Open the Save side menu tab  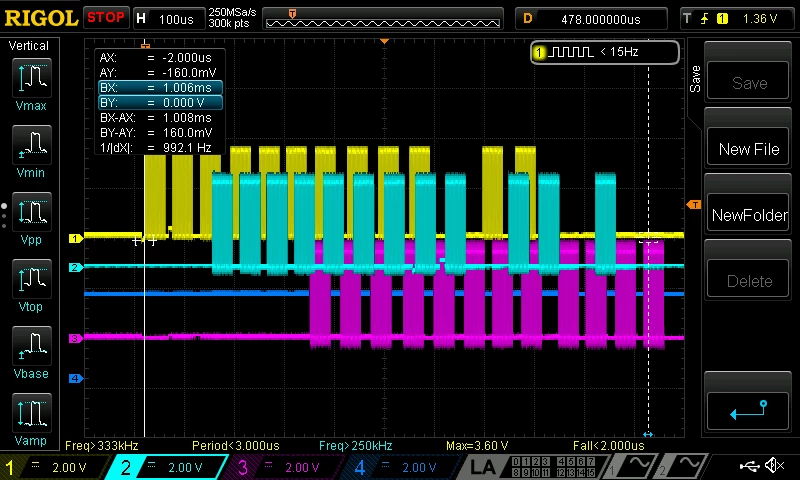pos(695,79)
